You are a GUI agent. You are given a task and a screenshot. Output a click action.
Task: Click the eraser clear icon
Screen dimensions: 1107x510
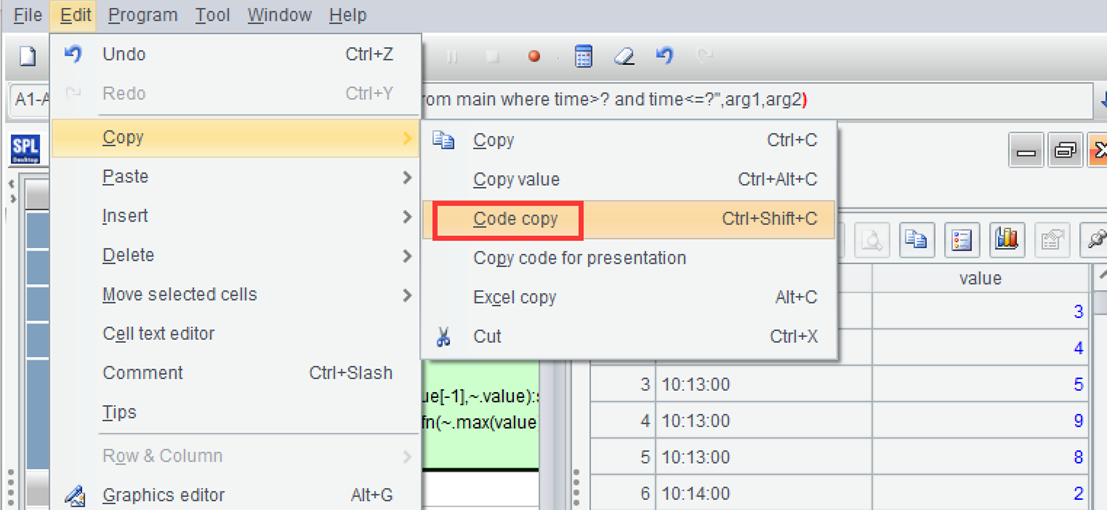(624, 57)
